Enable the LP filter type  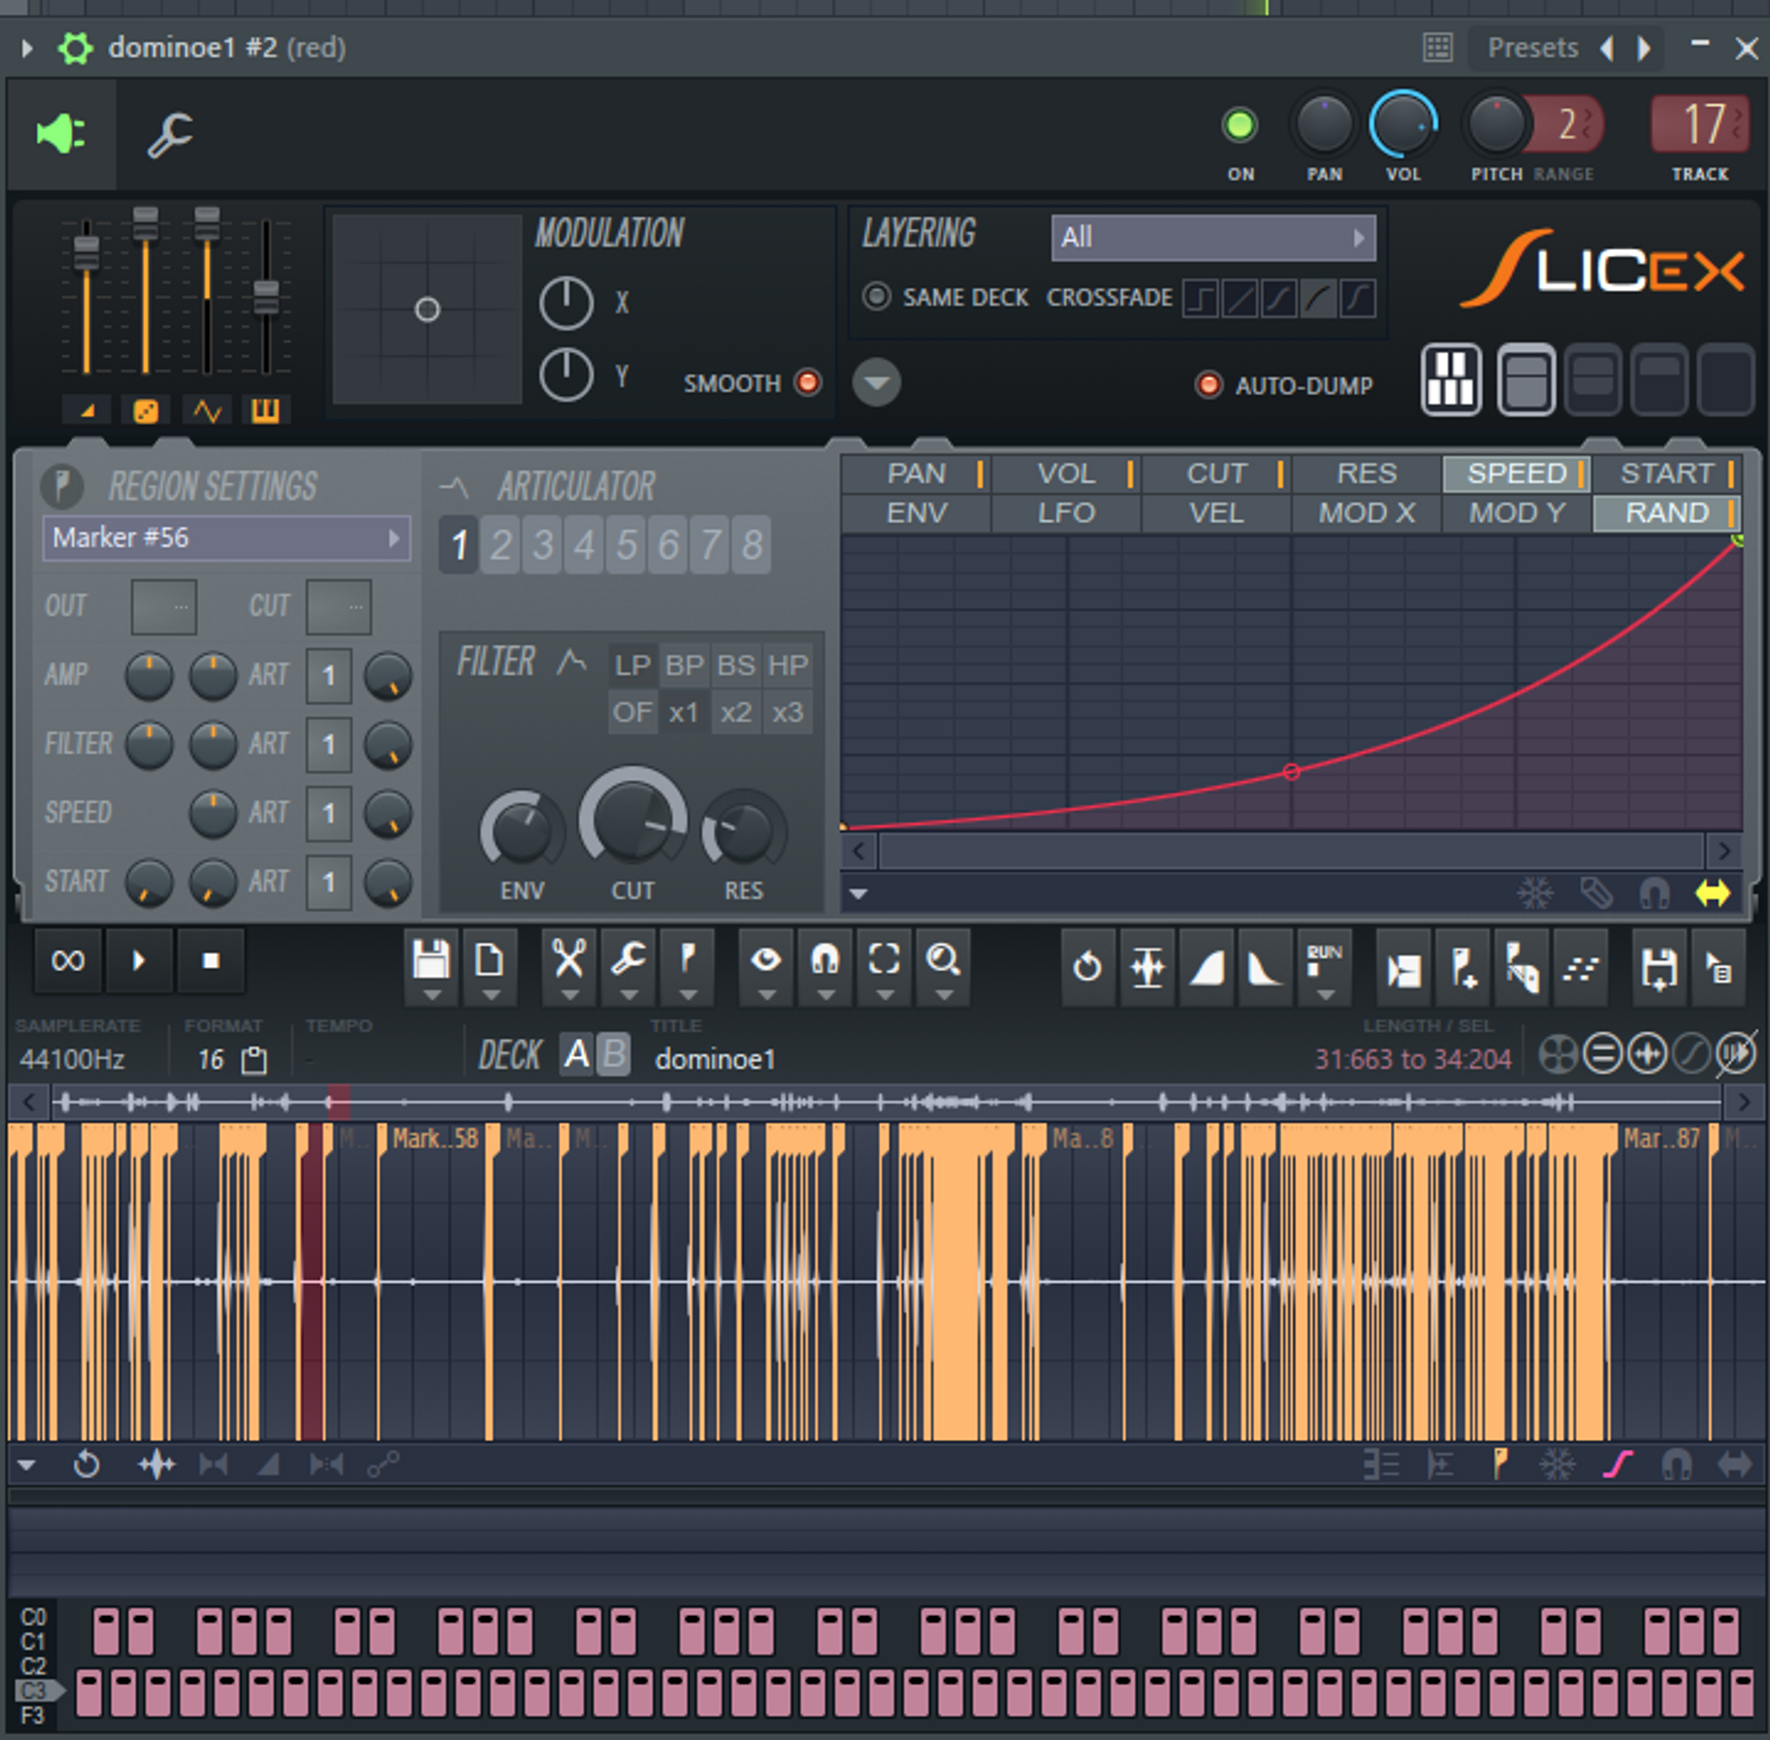tap(633, 665)
